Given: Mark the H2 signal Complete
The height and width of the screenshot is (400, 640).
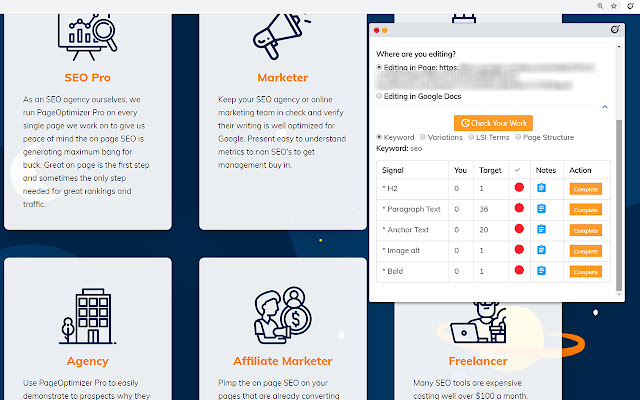Looking at the screenshot, I should (586, 189).
